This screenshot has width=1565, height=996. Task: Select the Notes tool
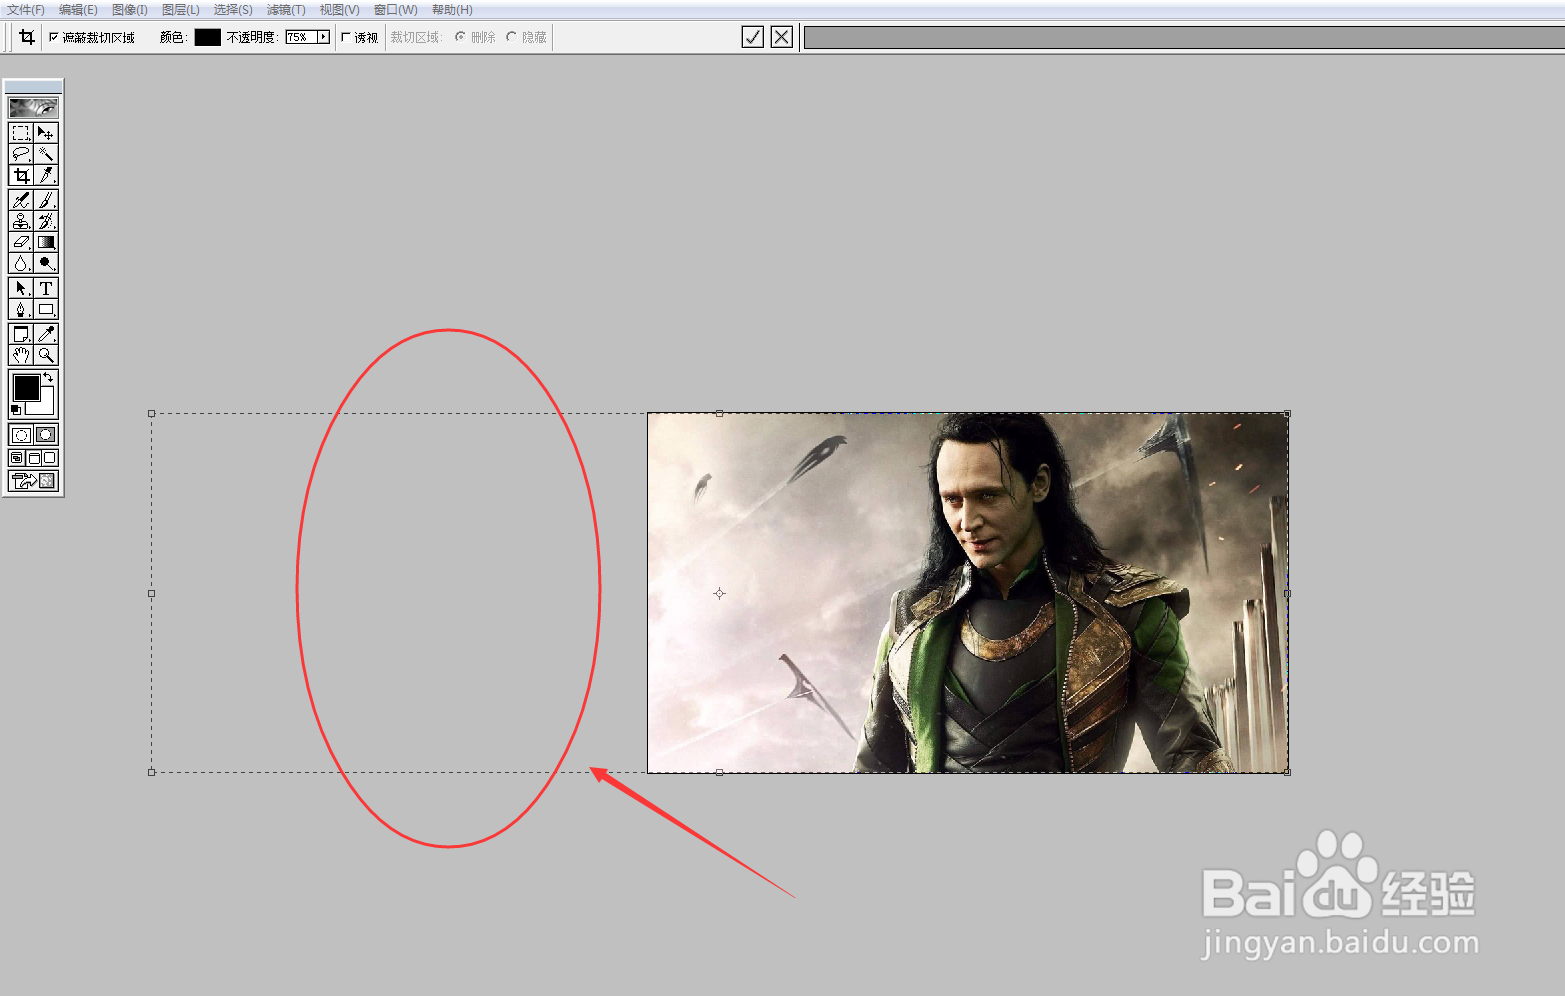(21, 334)
